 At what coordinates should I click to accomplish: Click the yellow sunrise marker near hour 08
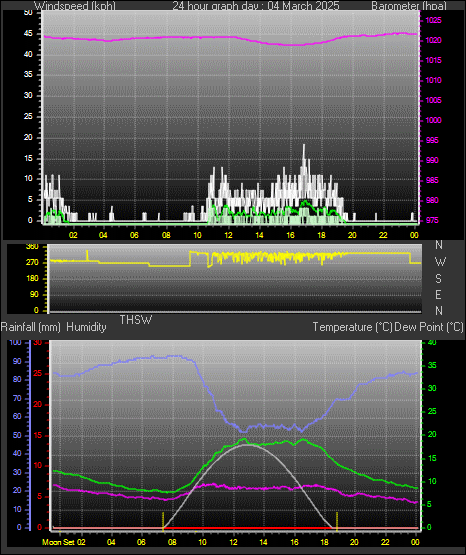tap(163, 521)
